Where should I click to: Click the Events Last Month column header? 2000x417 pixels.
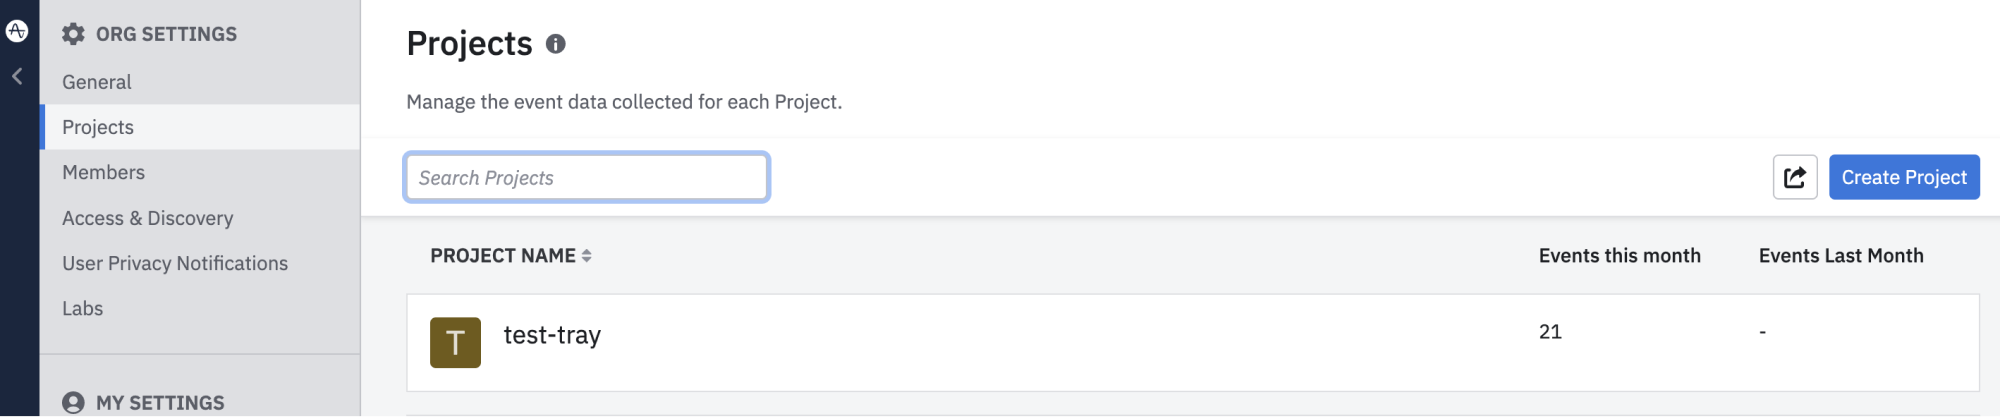1840,256
